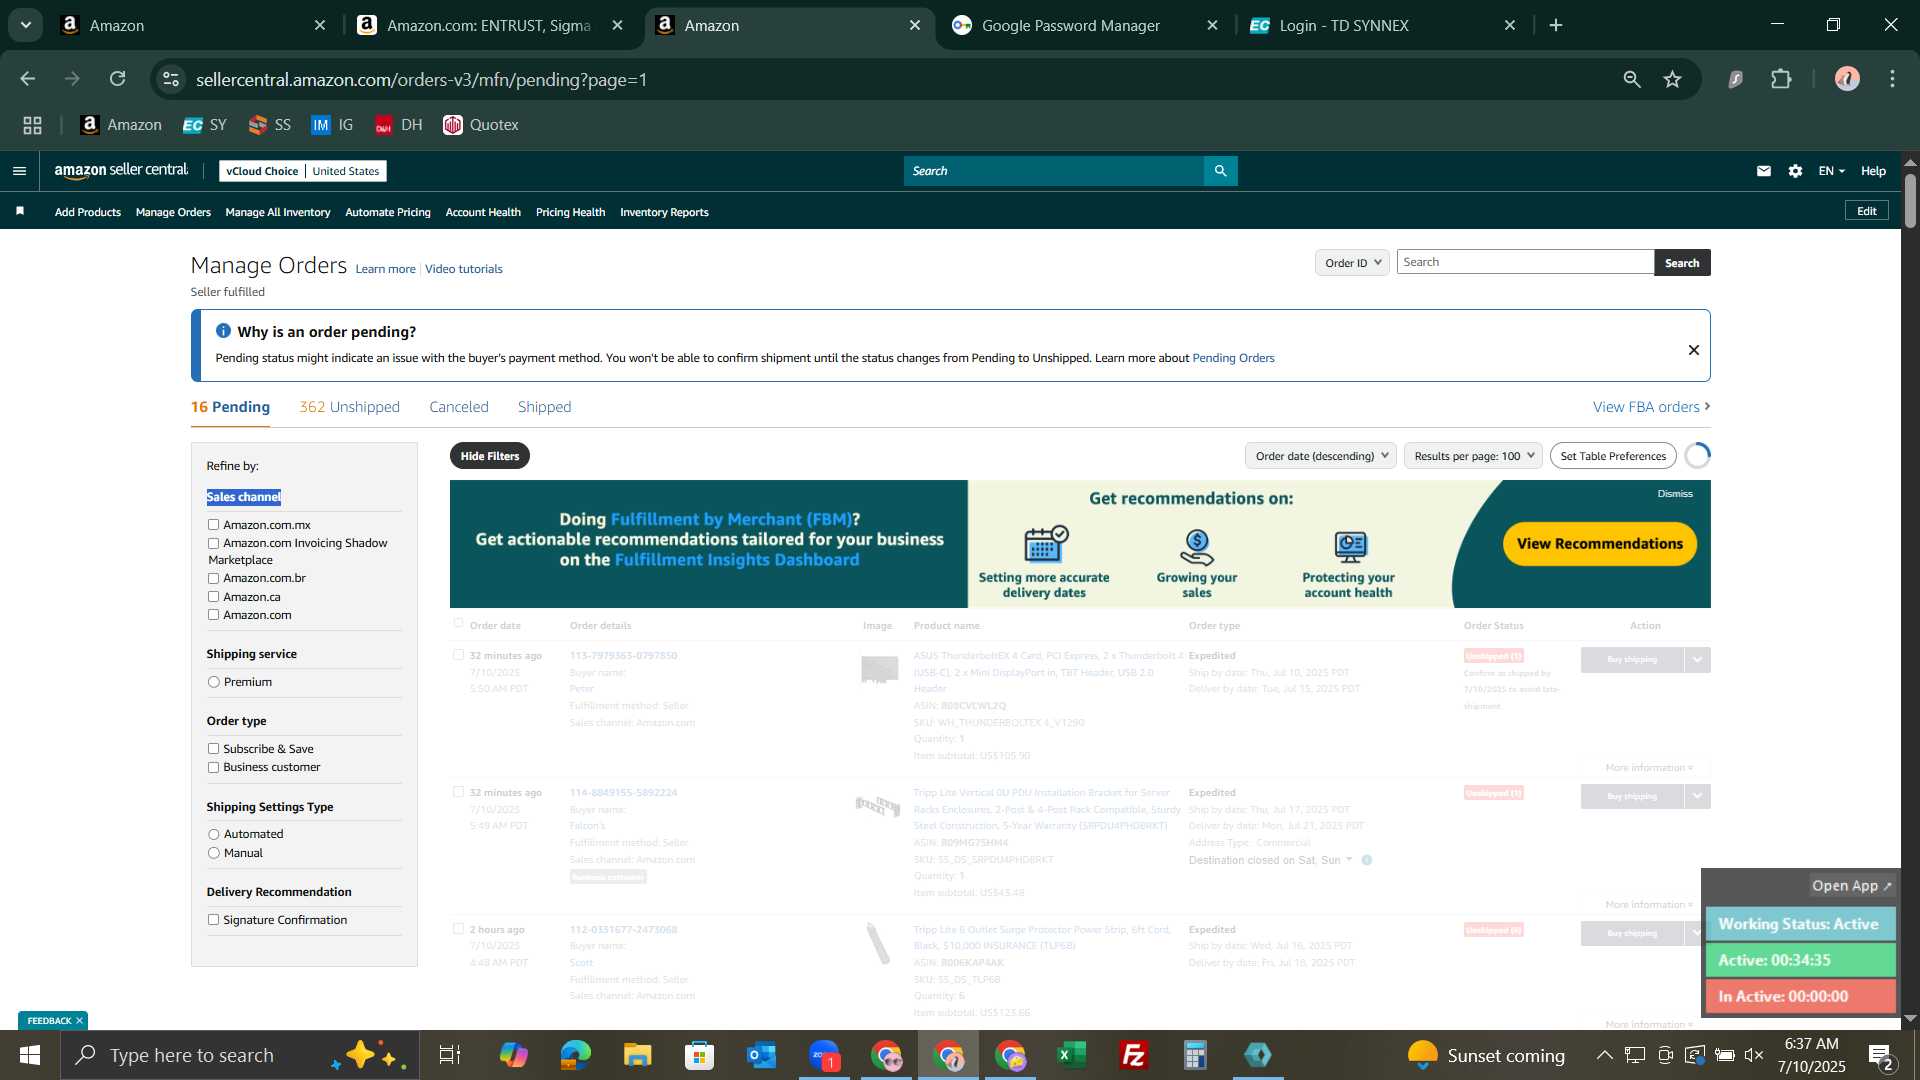This screenshot has height=1080, width=1920.
Task: Check the Amazon.ca sales channel
Action: [x=213, y=597]
